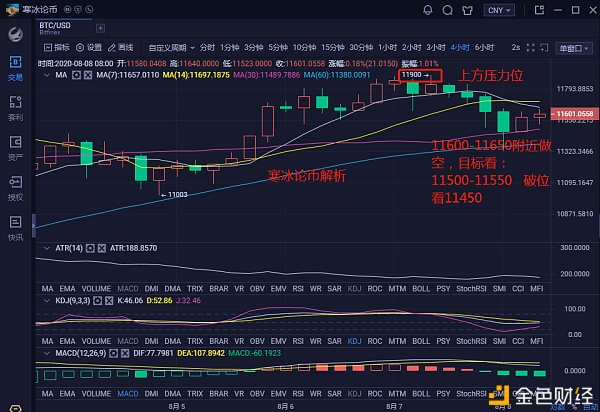Viewport: 600px width, 412px height.
Task: Expand the left side panel handle
Action: tap(34, 226)
